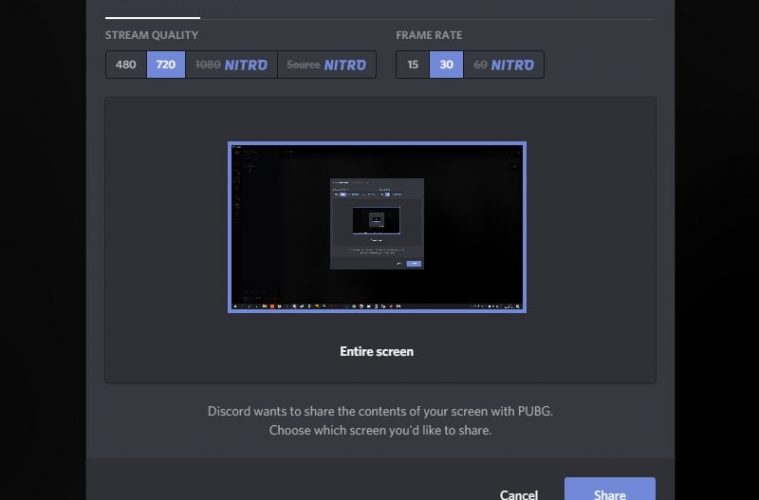The width and height of the screenshot is (759, 500).
Task: Cancel the screen share dialog
Action: coord(518,495)
